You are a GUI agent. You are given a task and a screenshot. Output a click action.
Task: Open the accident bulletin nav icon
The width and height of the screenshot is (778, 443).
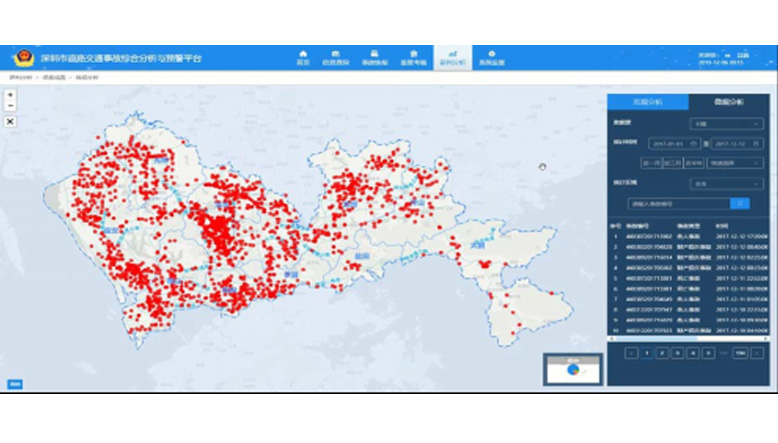click(373, 57)
